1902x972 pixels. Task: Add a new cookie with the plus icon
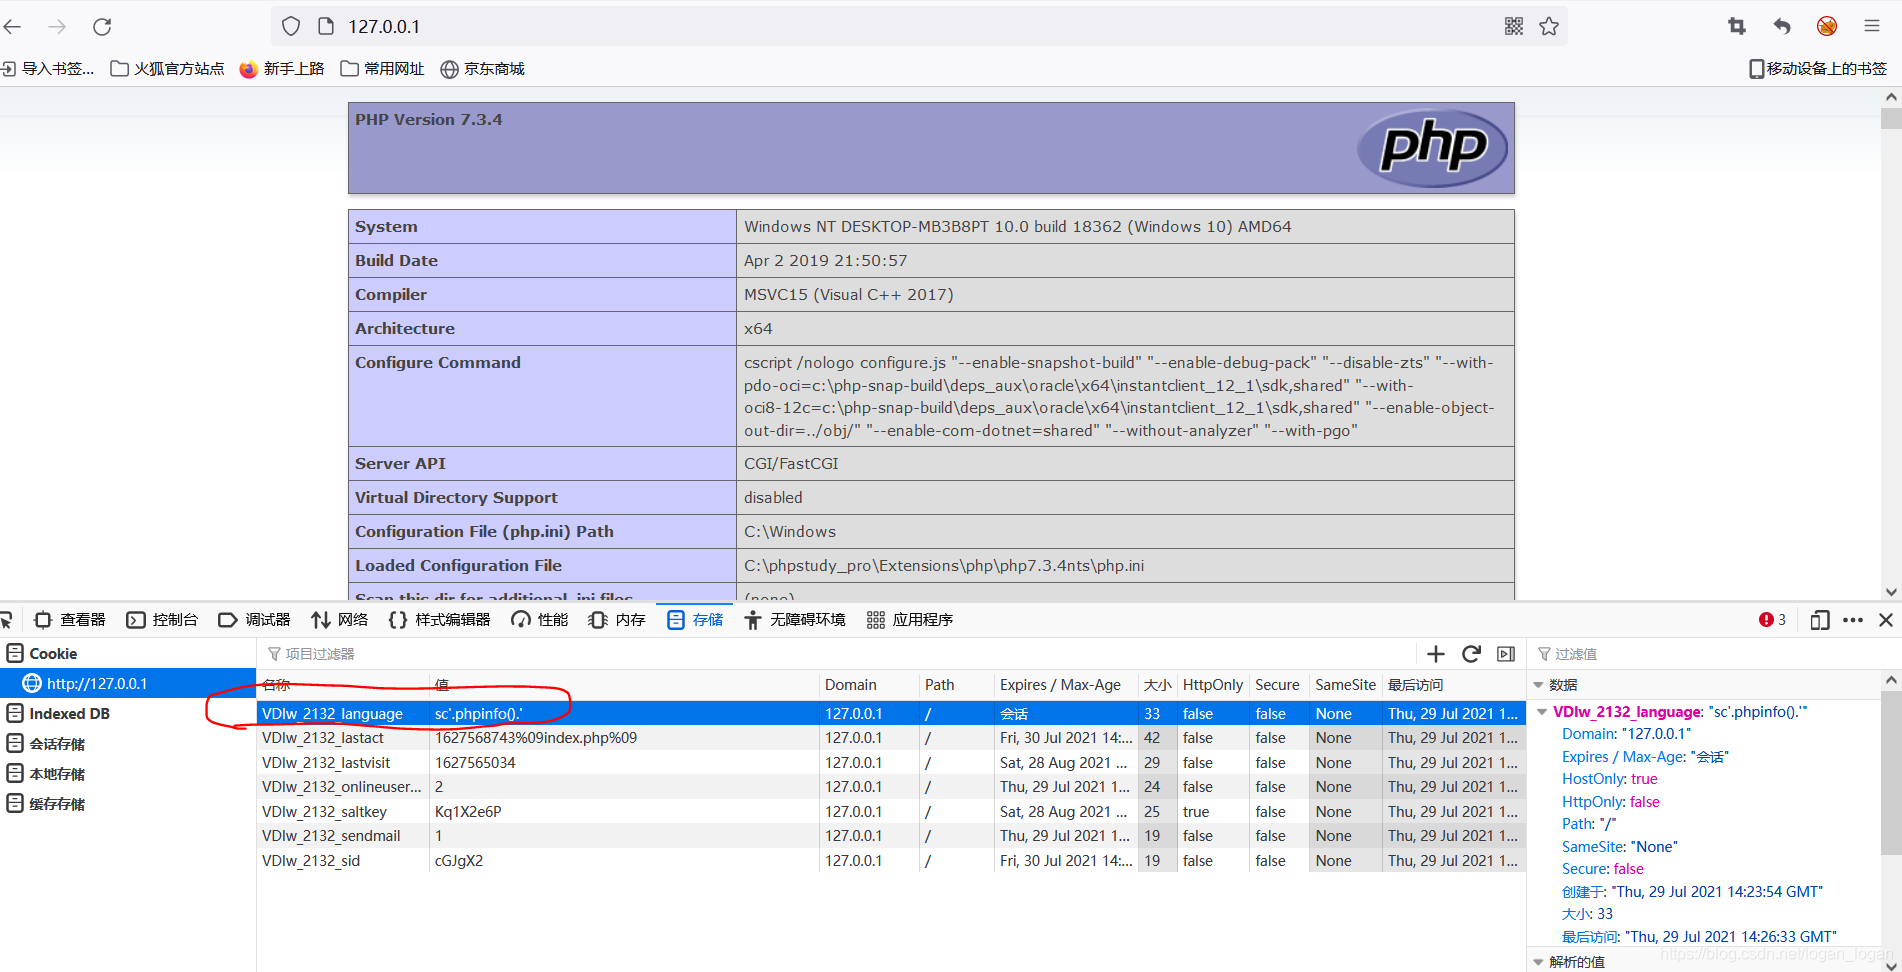pyautogui.click(x=1436, y=654)
